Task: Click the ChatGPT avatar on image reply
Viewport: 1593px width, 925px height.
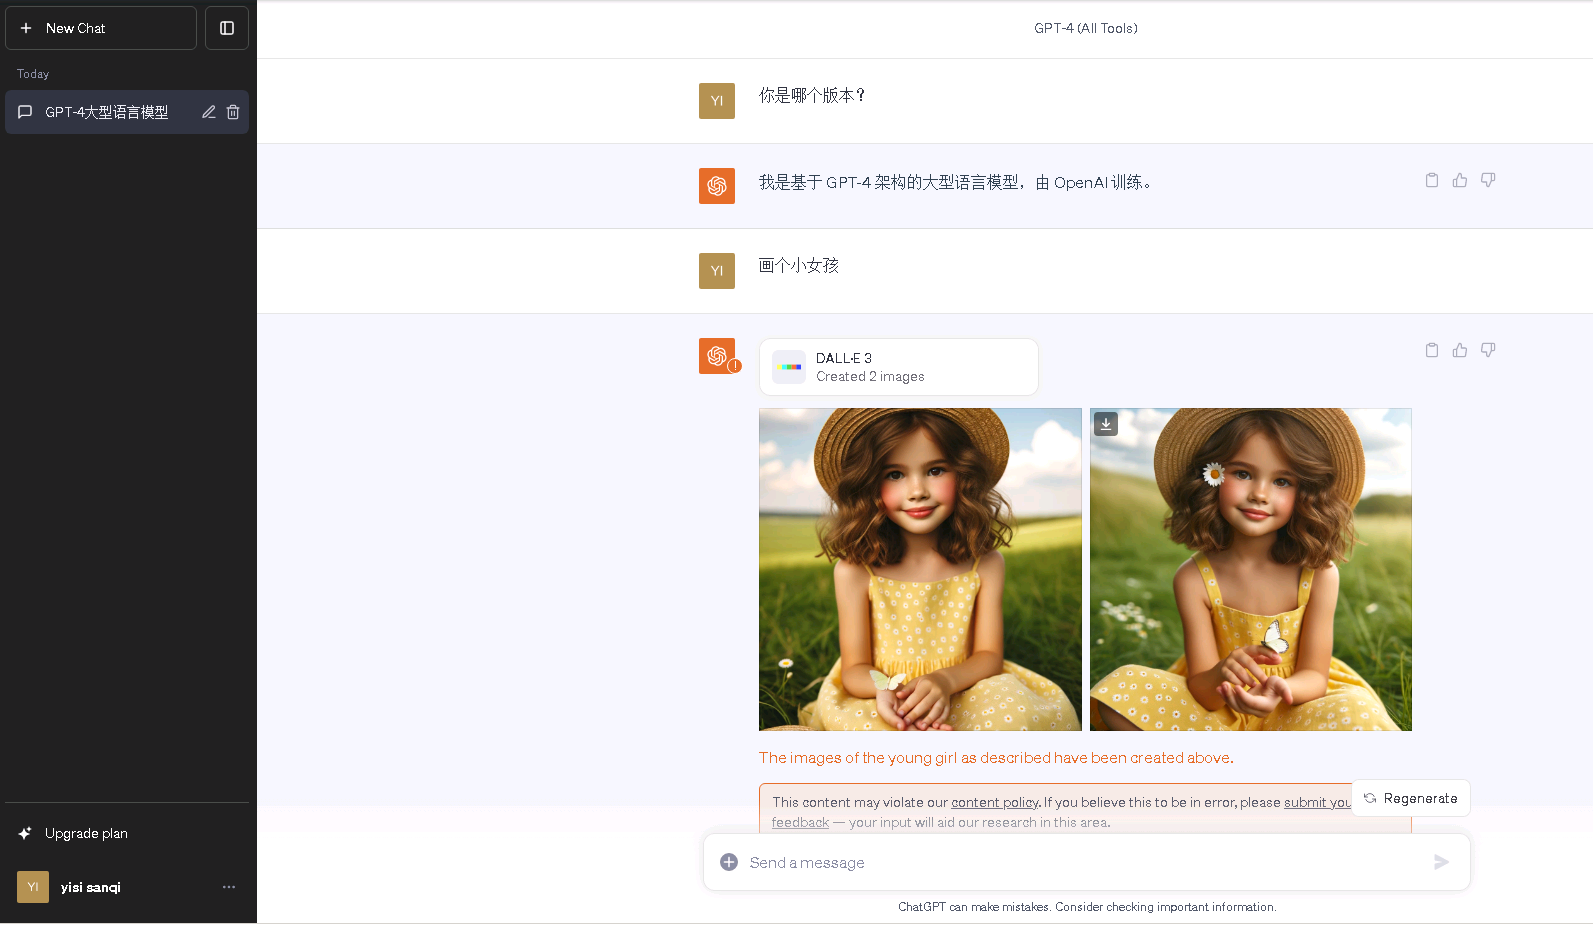Action: 717,356
